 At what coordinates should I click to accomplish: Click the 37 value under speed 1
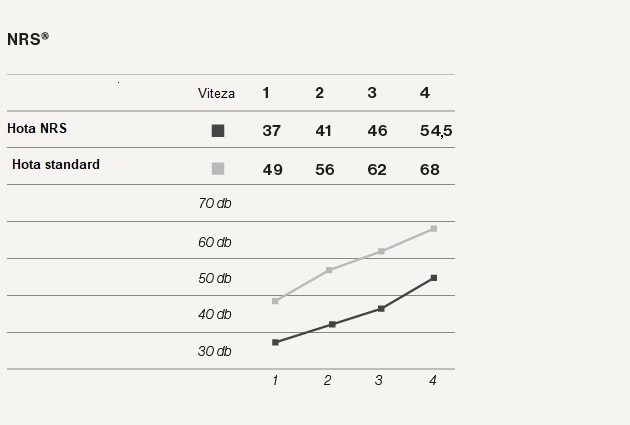(272, 131)
